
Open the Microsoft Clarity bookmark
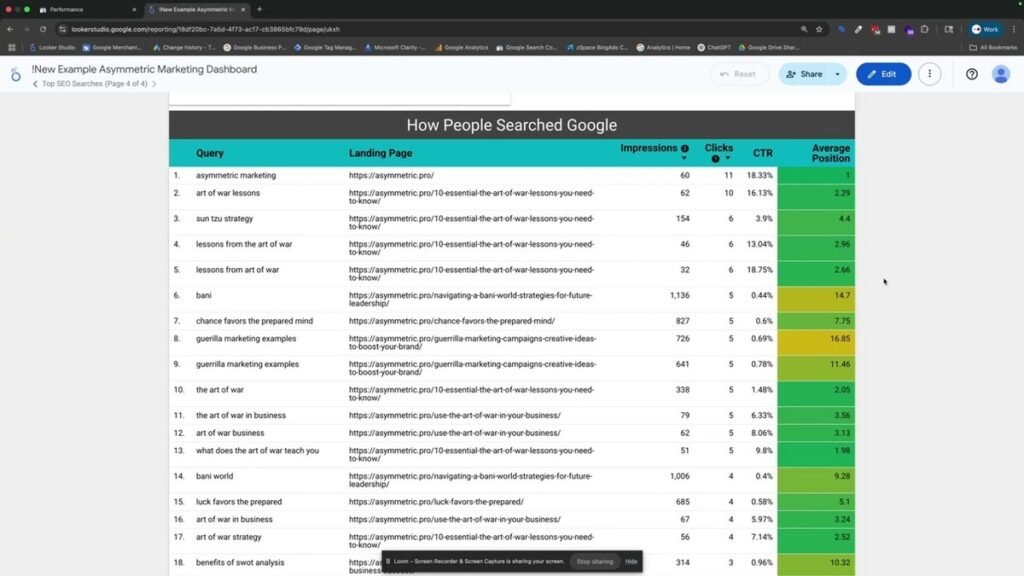click(x=394, y=47)
